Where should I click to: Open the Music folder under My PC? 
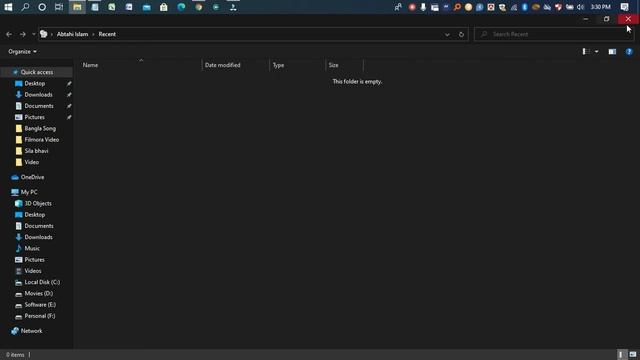point(32,248)
